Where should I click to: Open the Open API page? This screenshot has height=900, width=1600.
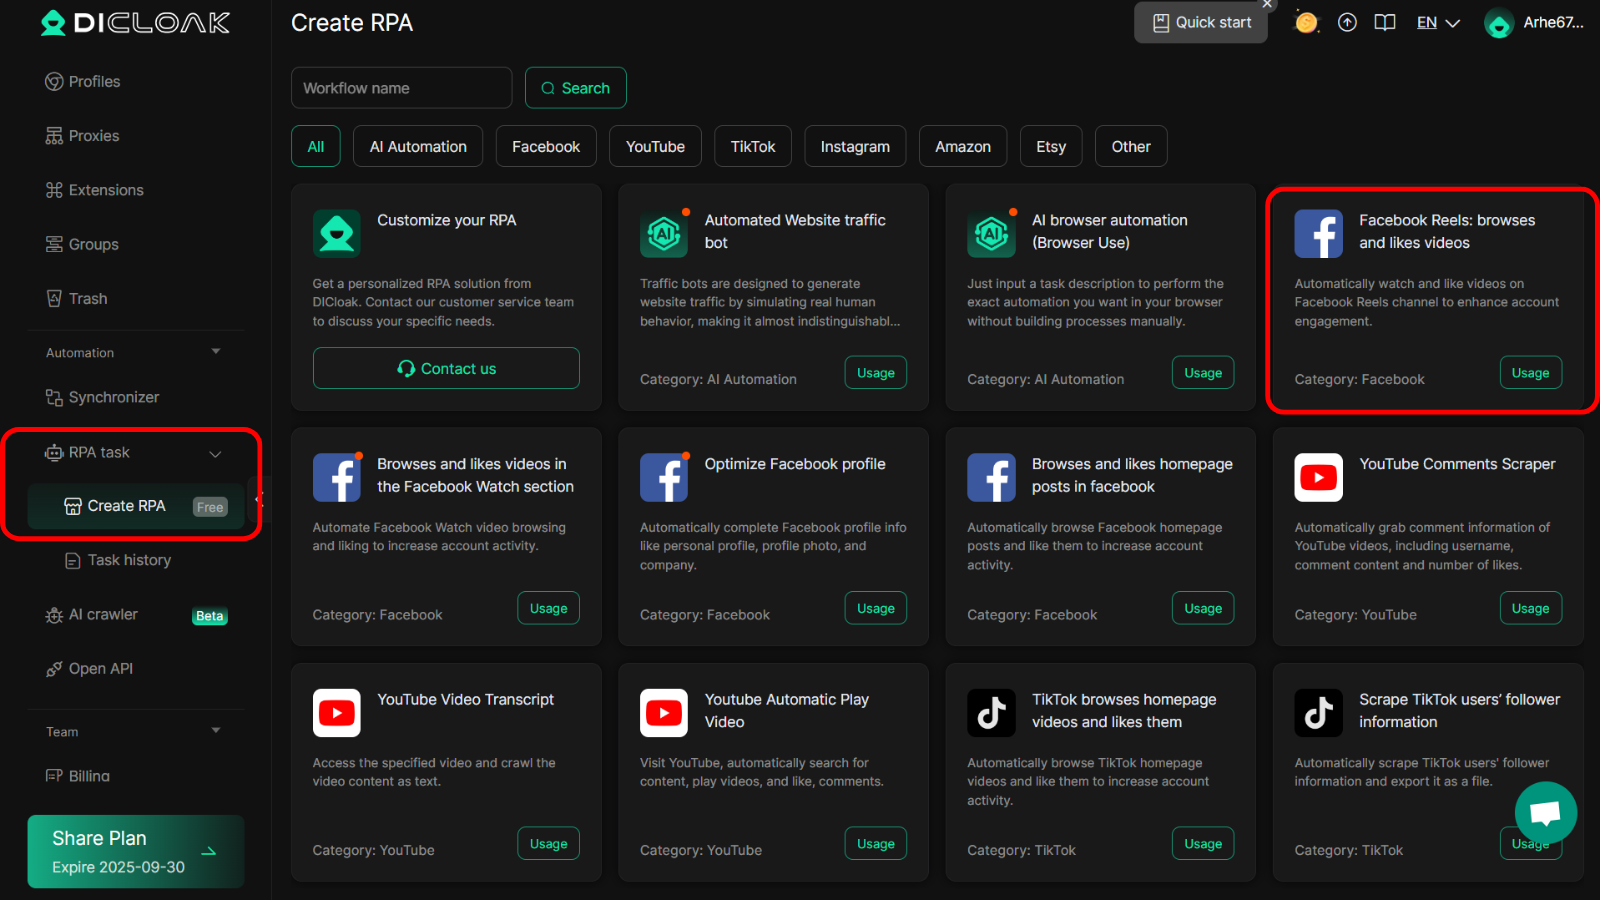[90, 669]
